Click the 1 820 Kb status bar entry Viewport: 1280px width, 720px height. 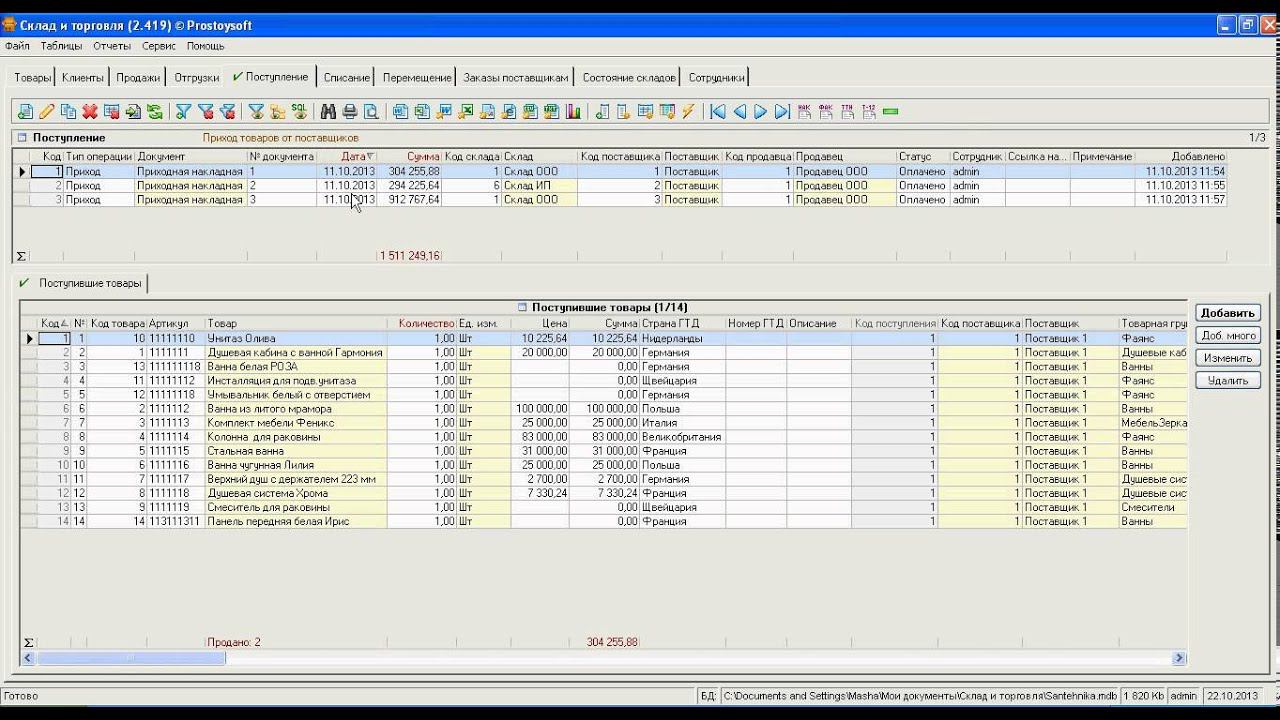click(x=1143, y=696)
